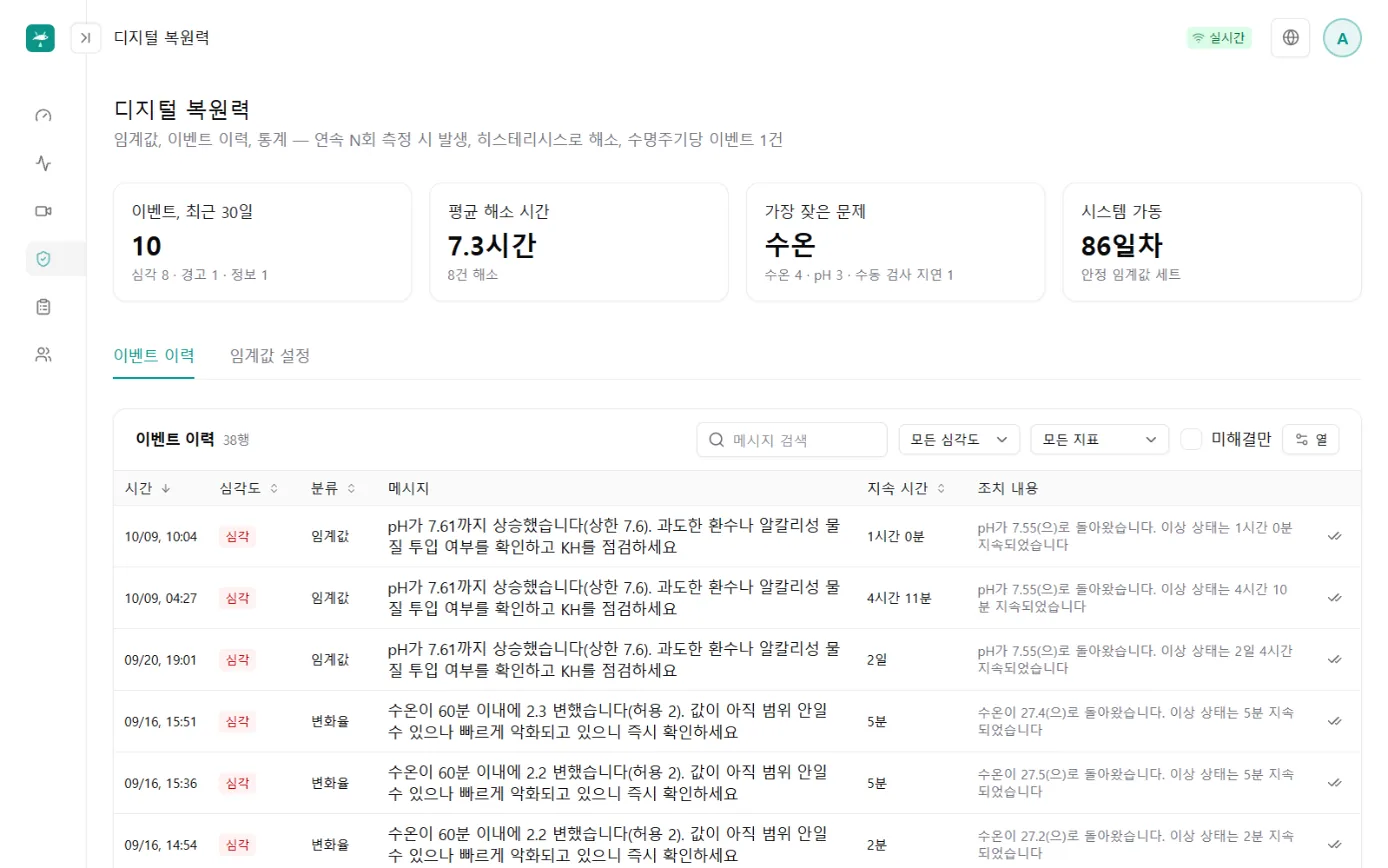The height and width of the screenshot is (868, 1388).
Task: Open the 모든 지표 dropdown
Action: click(x=1099, y=439)
